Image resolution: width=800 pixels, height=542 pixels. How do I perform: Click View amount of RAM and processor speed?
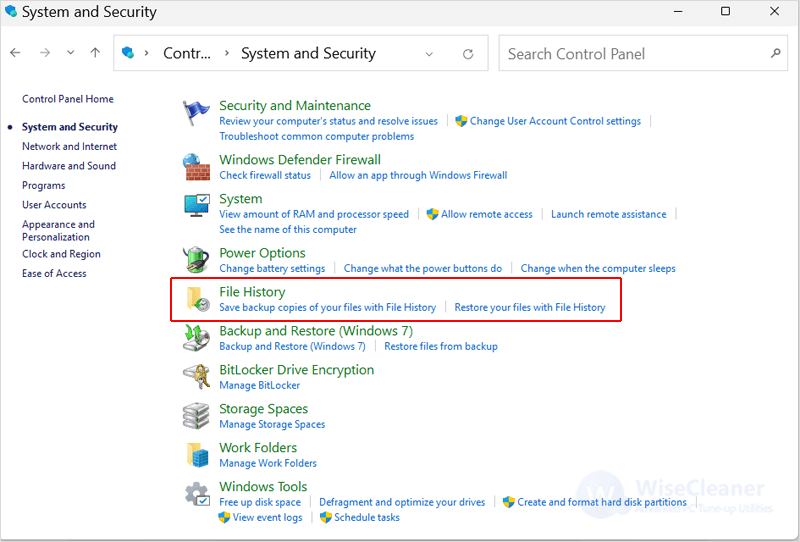[x=314, y=214]
